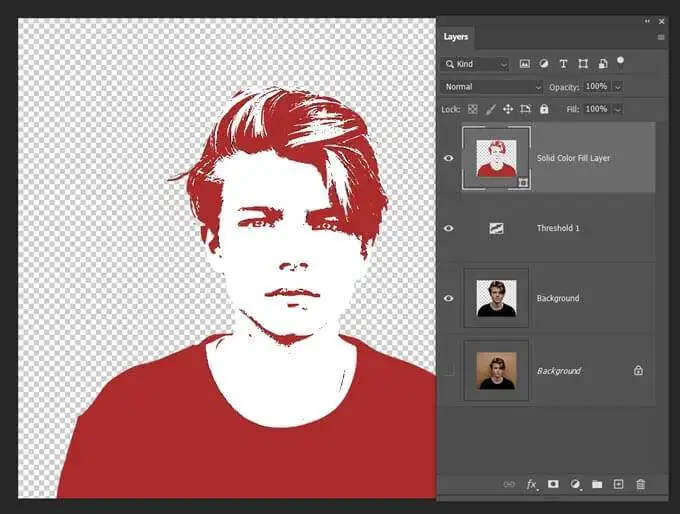Show the hidden locked Background layer
This screenshot has height=514, width=680.
[x=448, y=371]
